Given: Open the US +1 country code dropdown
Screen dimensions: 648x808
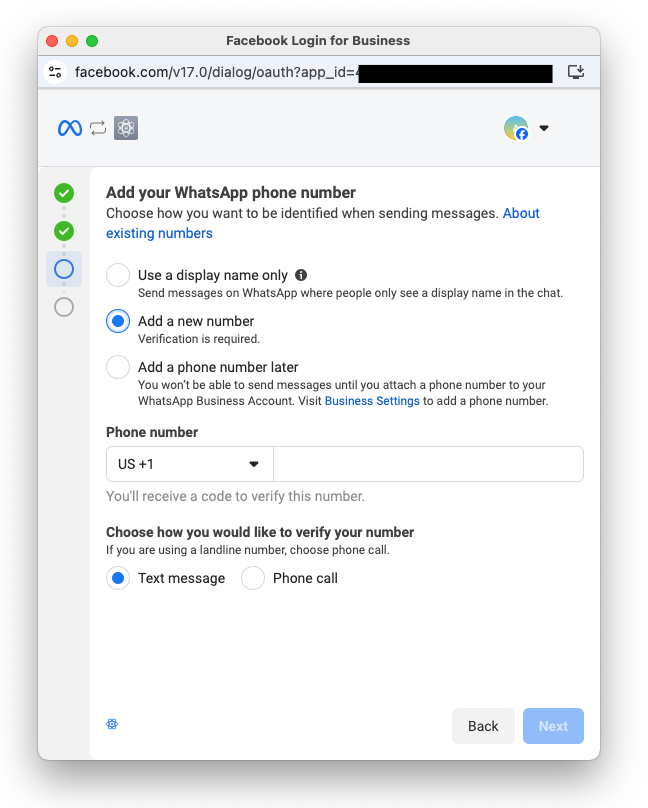Looking at the screenshot, I should click(x=190, y=464).
